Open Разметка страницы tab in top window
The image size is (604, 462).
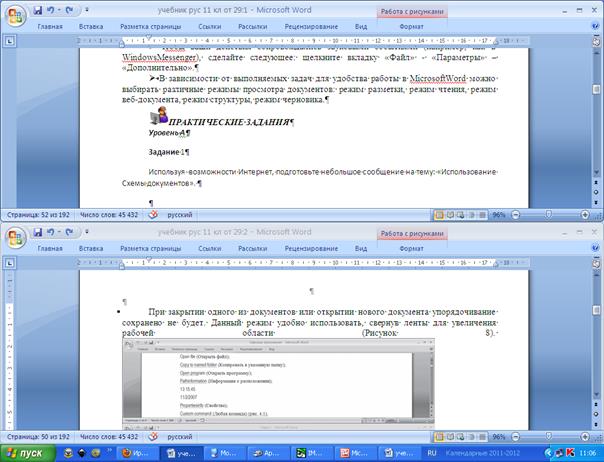(151, 27)
